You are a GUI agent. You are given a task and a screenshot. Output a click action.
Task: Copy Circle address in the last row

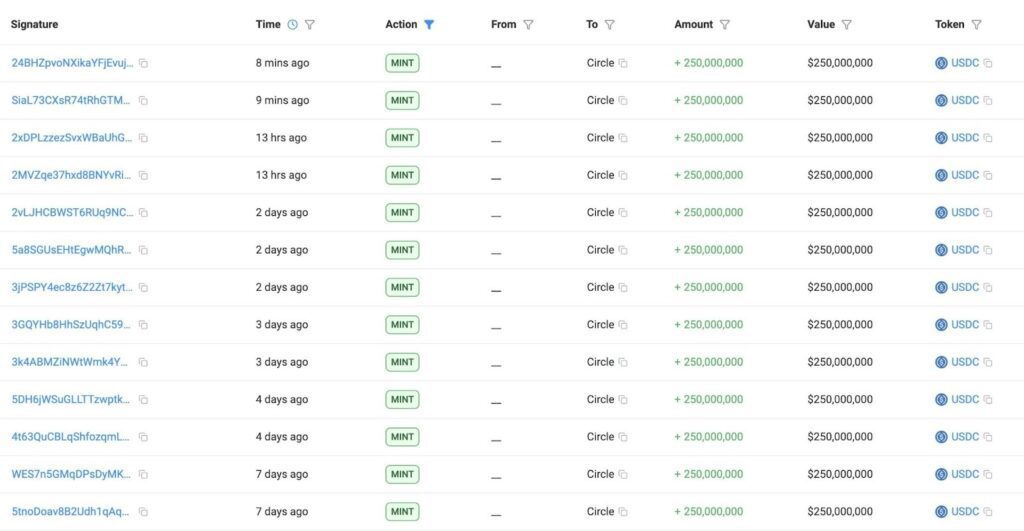623,511
